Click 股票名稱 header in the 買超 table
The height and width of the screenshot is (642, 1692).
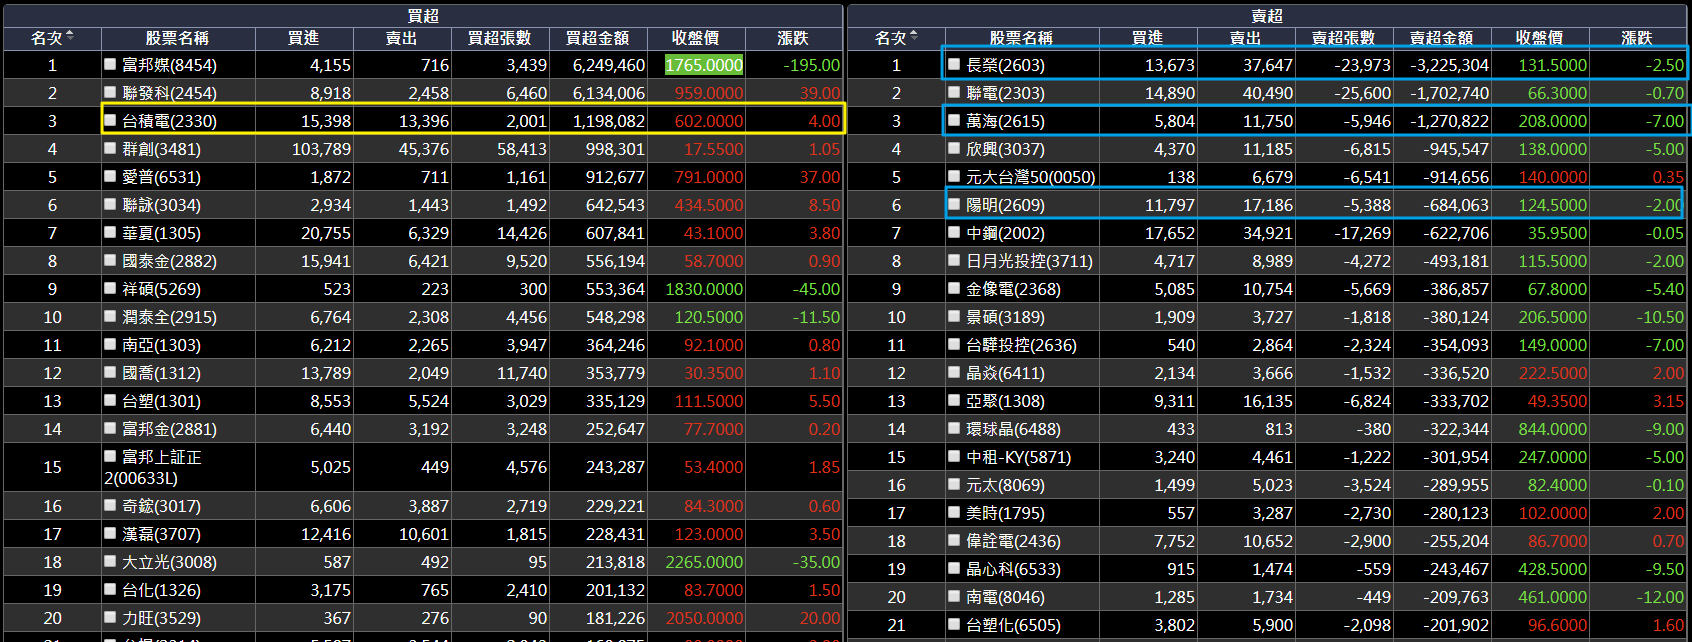pyautogui.click(x=177, y=38)
